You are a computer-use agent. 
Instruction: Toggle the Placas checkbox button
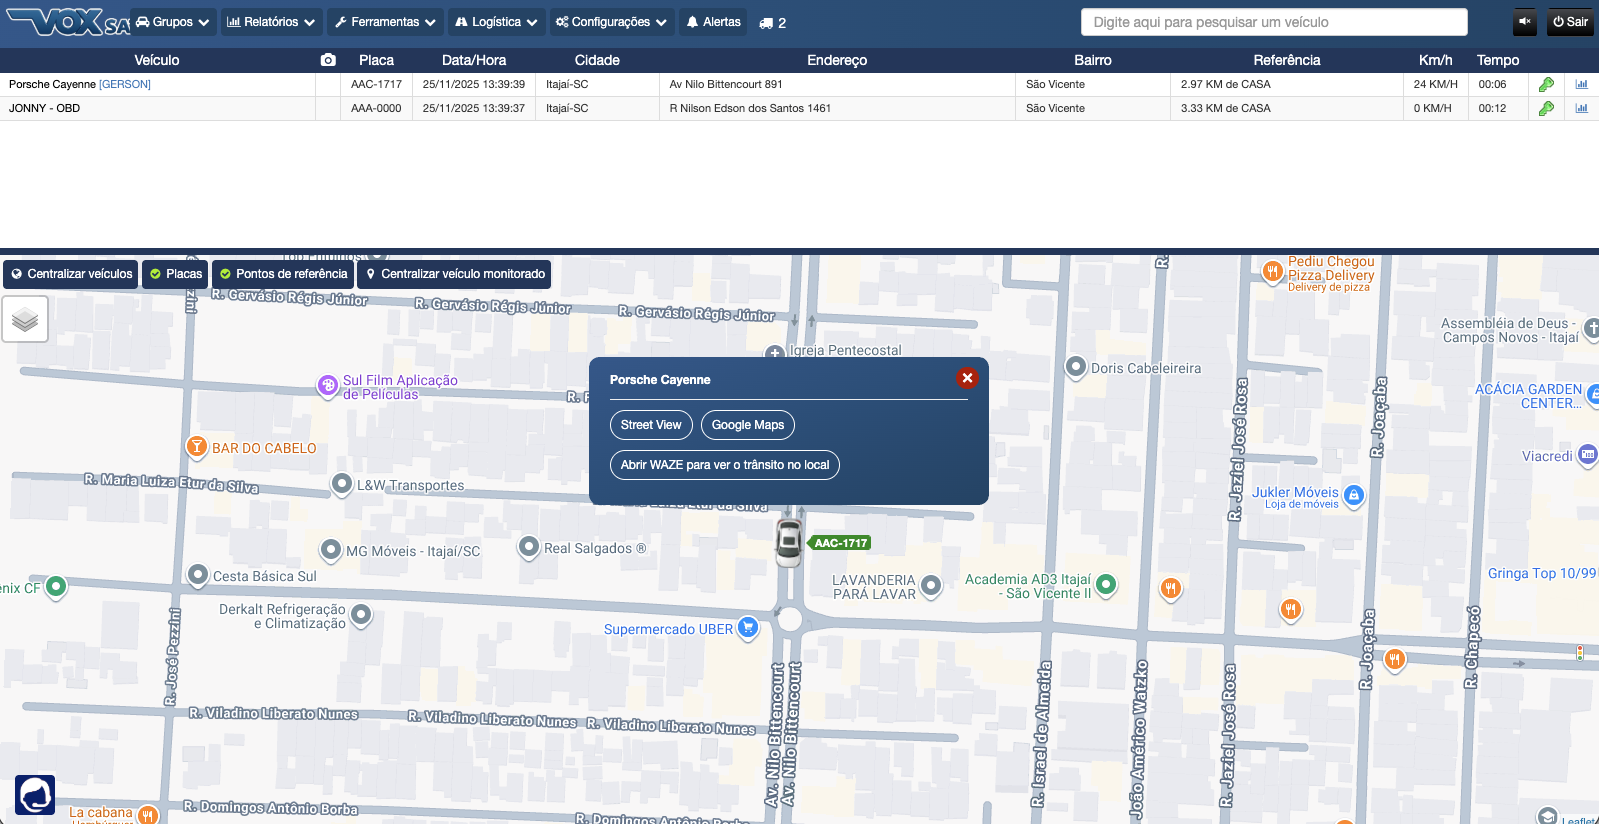point(175,274)
